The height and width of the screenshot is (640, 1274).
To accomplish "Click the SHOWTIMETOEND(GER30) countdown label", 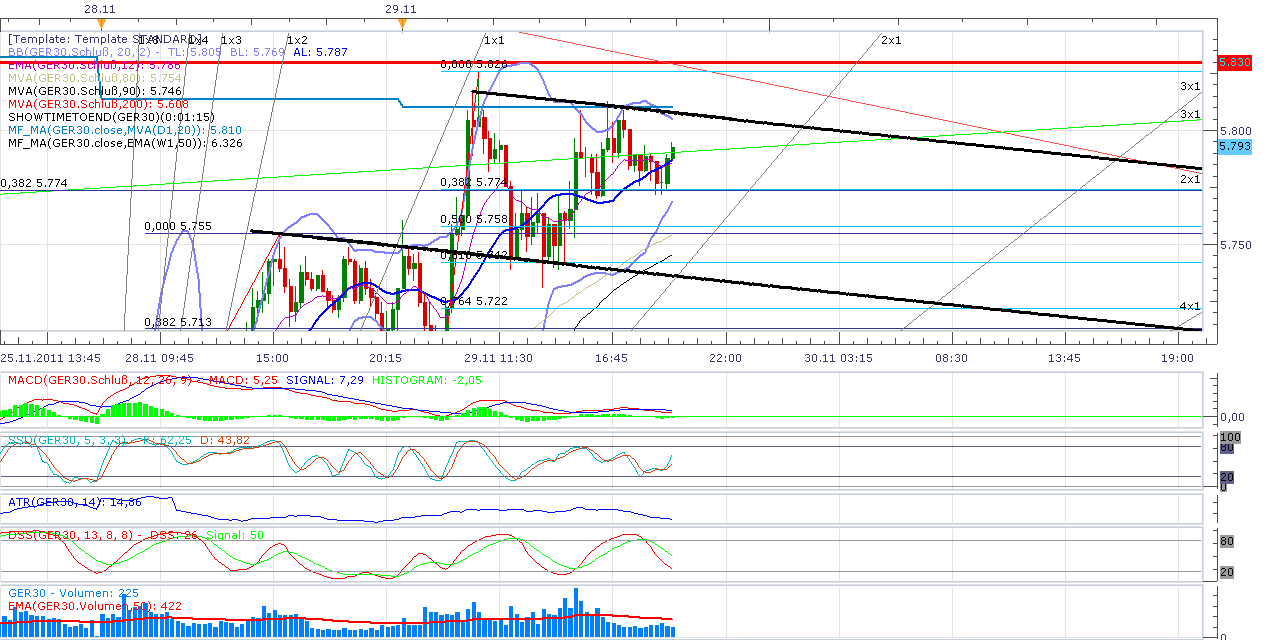I will (x=111, y=117).
